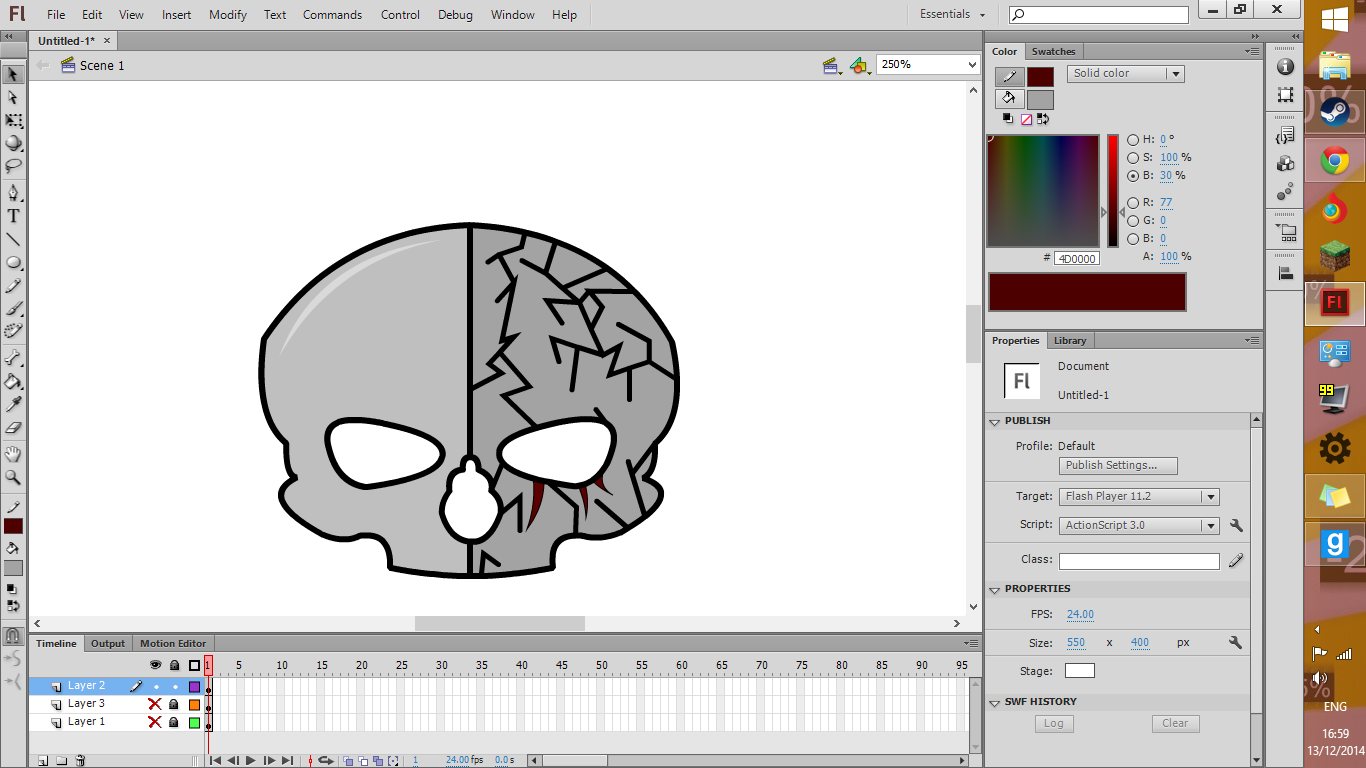
Task: Select the Deco tool
Action: [13, 331]
